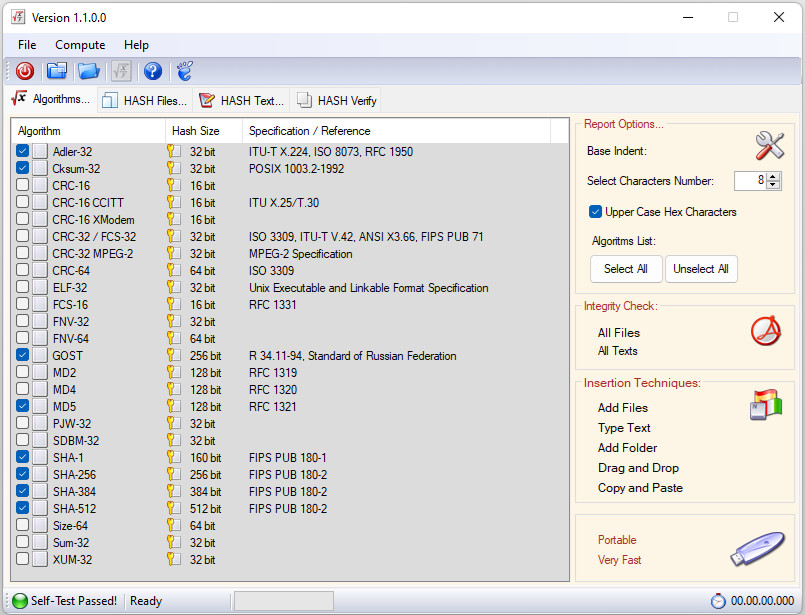
Task: Click the tools icon in Report Options
Action: click(769, 147)
